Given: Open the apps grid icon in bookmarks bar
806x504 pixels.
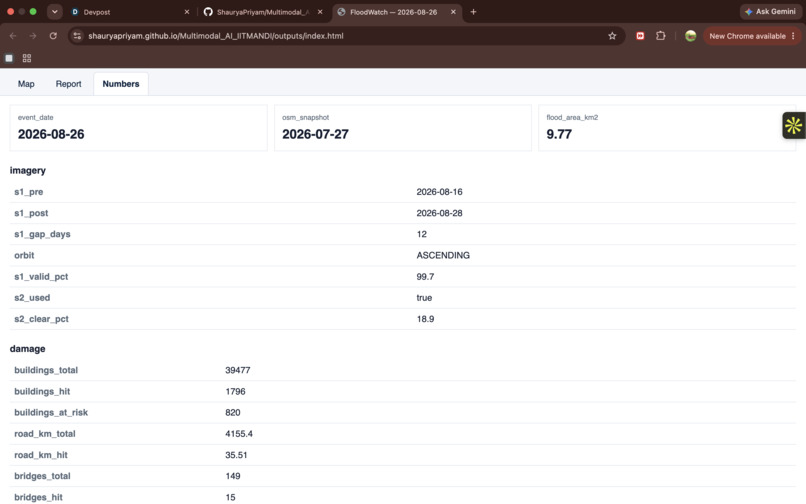Looking at the screenshot, I should coord(27,58).
